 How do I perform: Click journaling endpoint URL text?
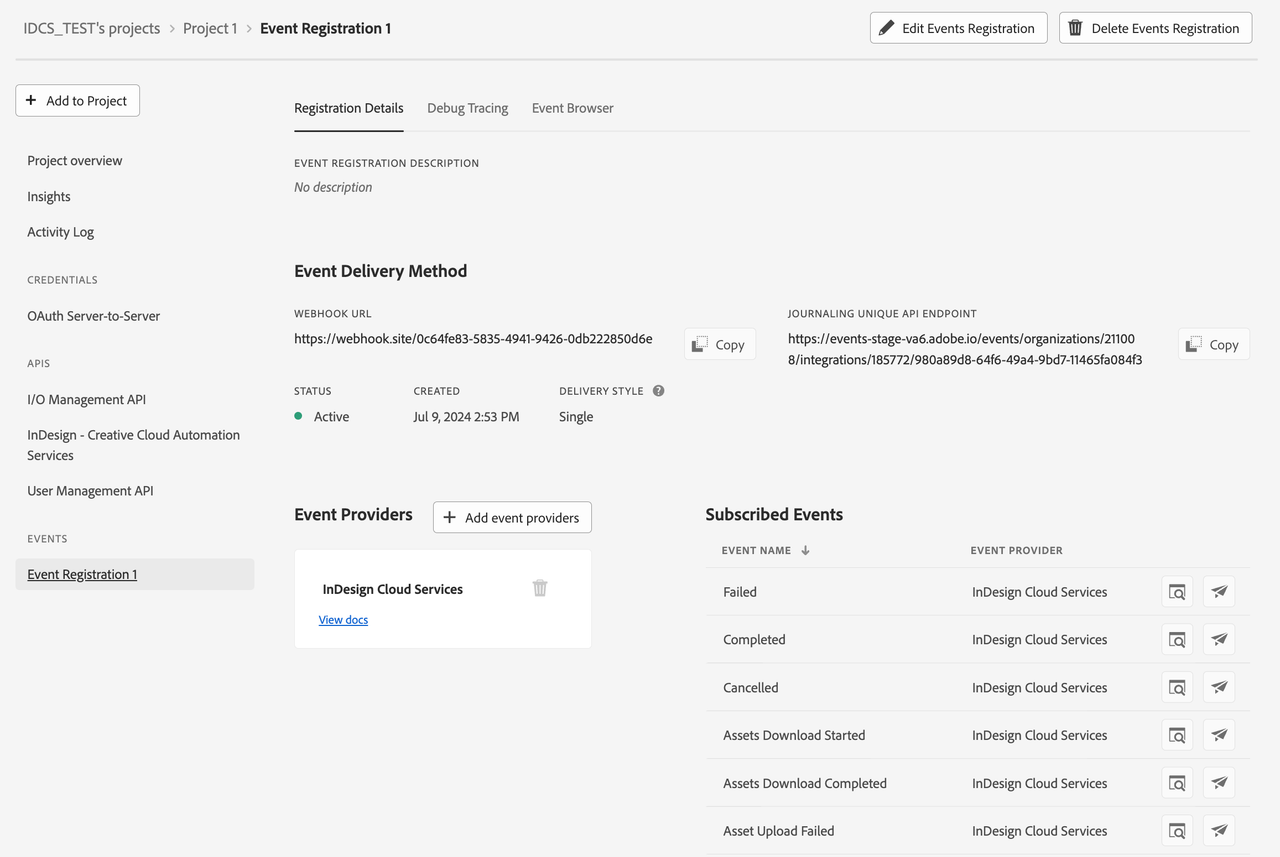point(965,349)
